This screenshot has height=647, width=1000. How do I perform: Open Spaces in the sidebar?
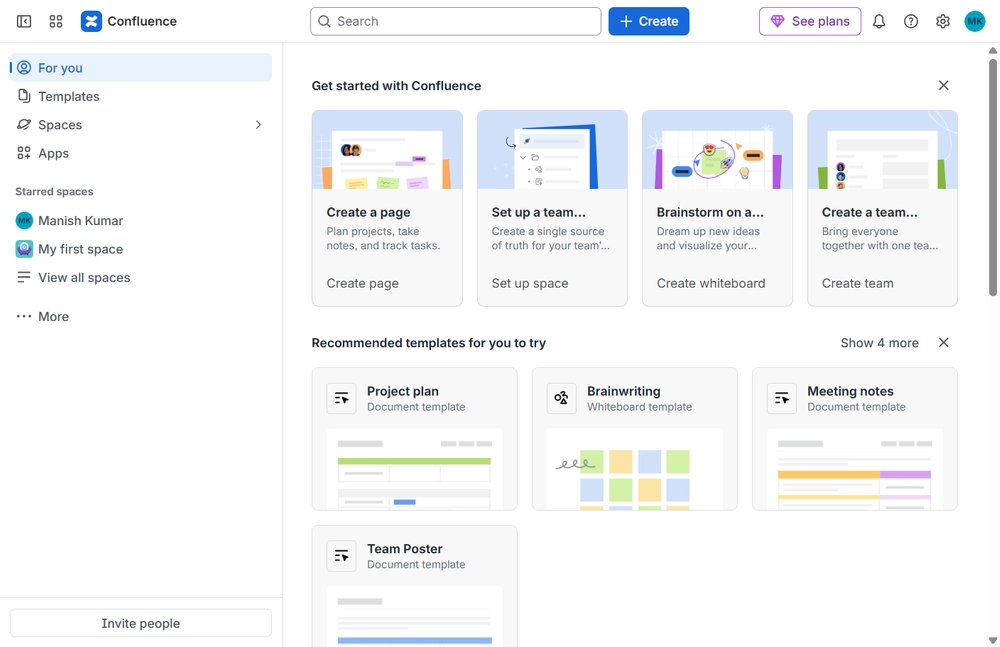click(141, 124)
